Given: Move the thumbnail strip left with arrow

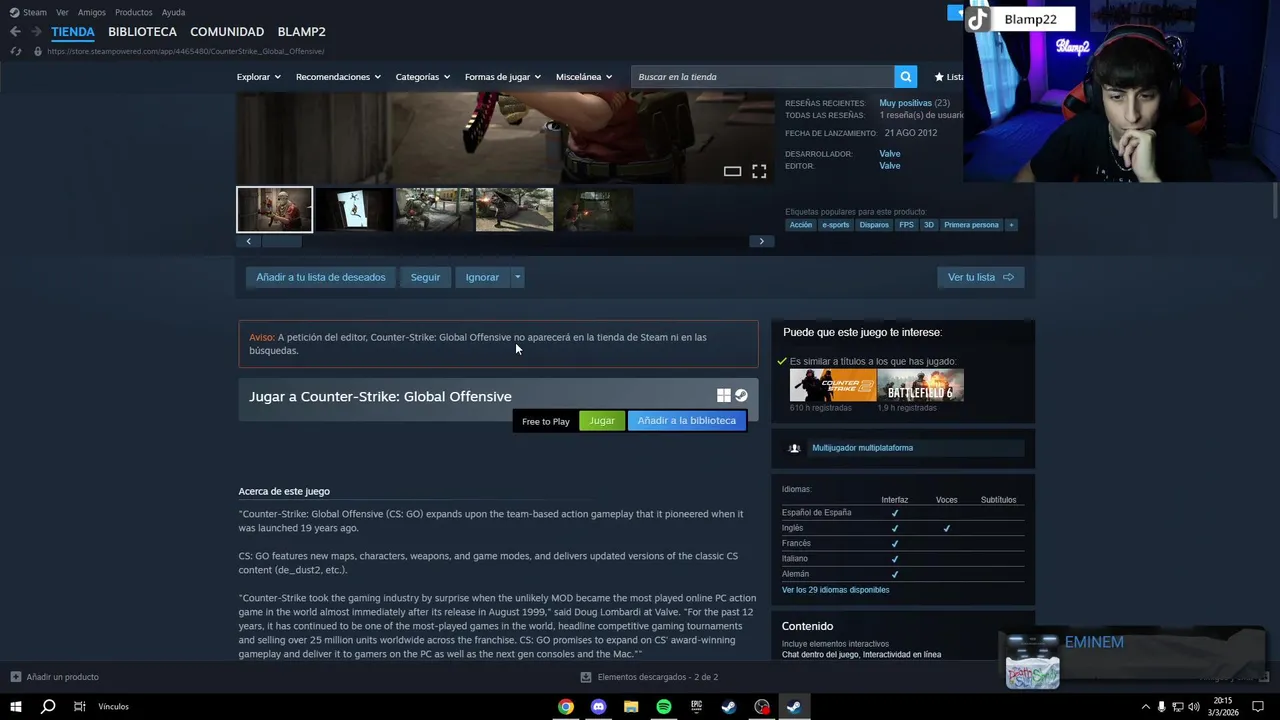Looking at the screenshot, I should 249,241.
